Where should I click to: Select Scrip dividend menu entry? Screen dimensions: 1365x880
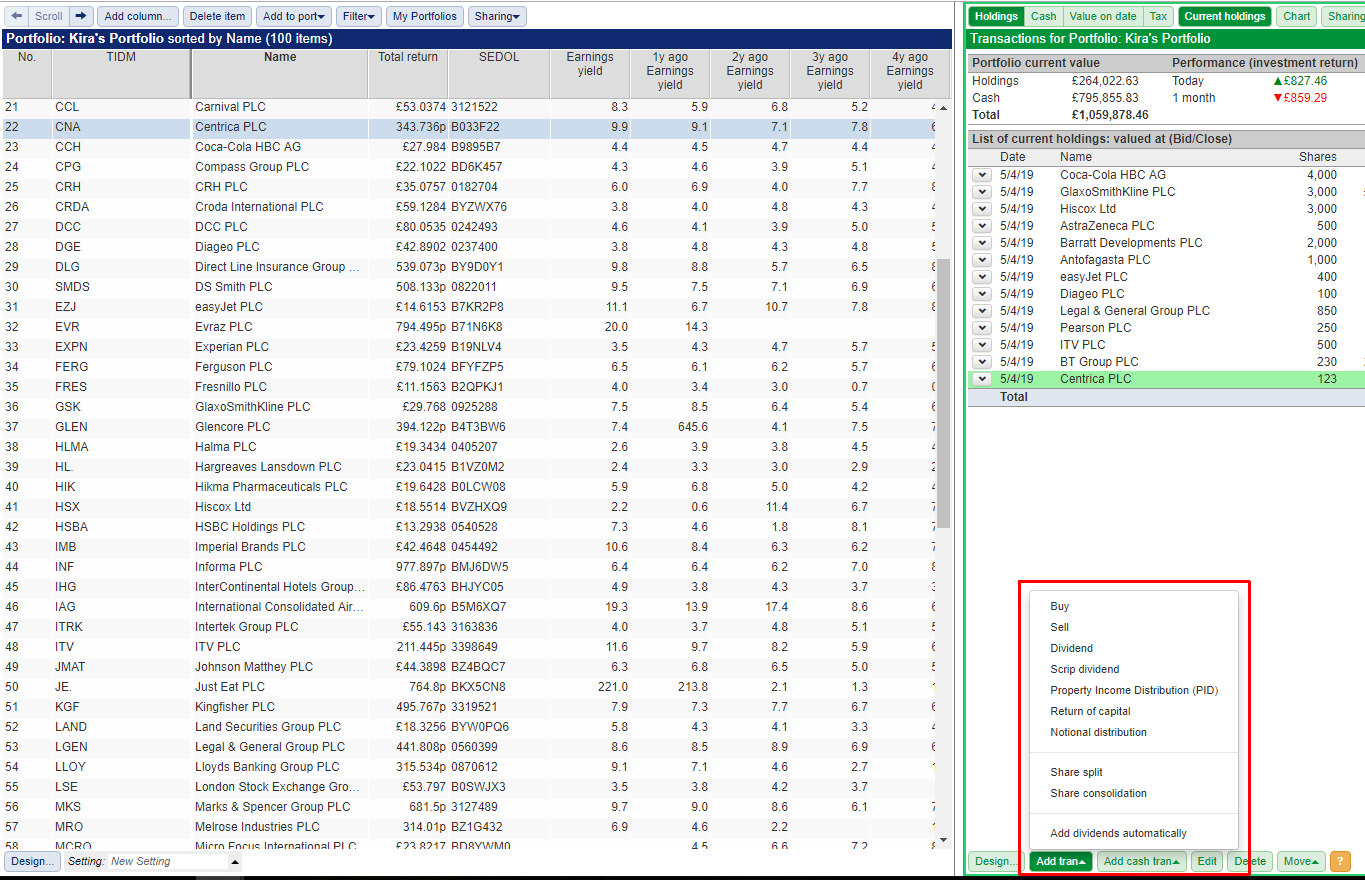tap(1084, 669)
